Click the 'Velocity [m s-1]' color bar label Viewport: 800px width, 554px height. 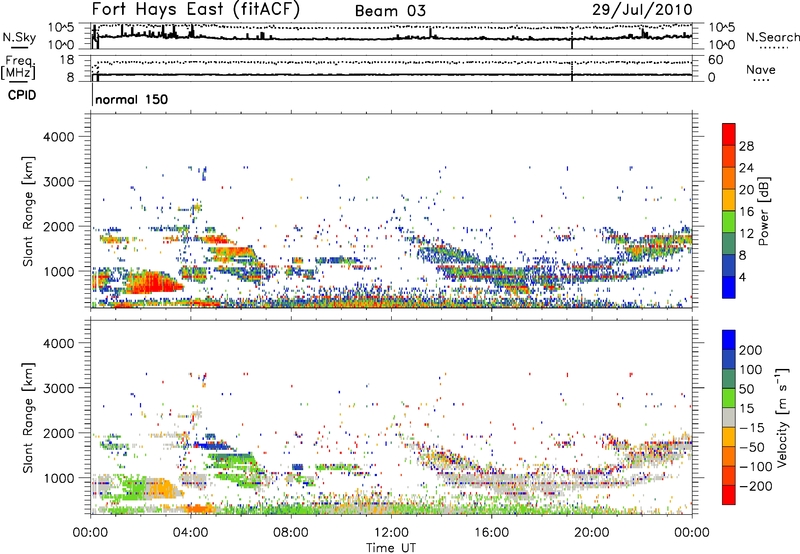coord(781,417)
